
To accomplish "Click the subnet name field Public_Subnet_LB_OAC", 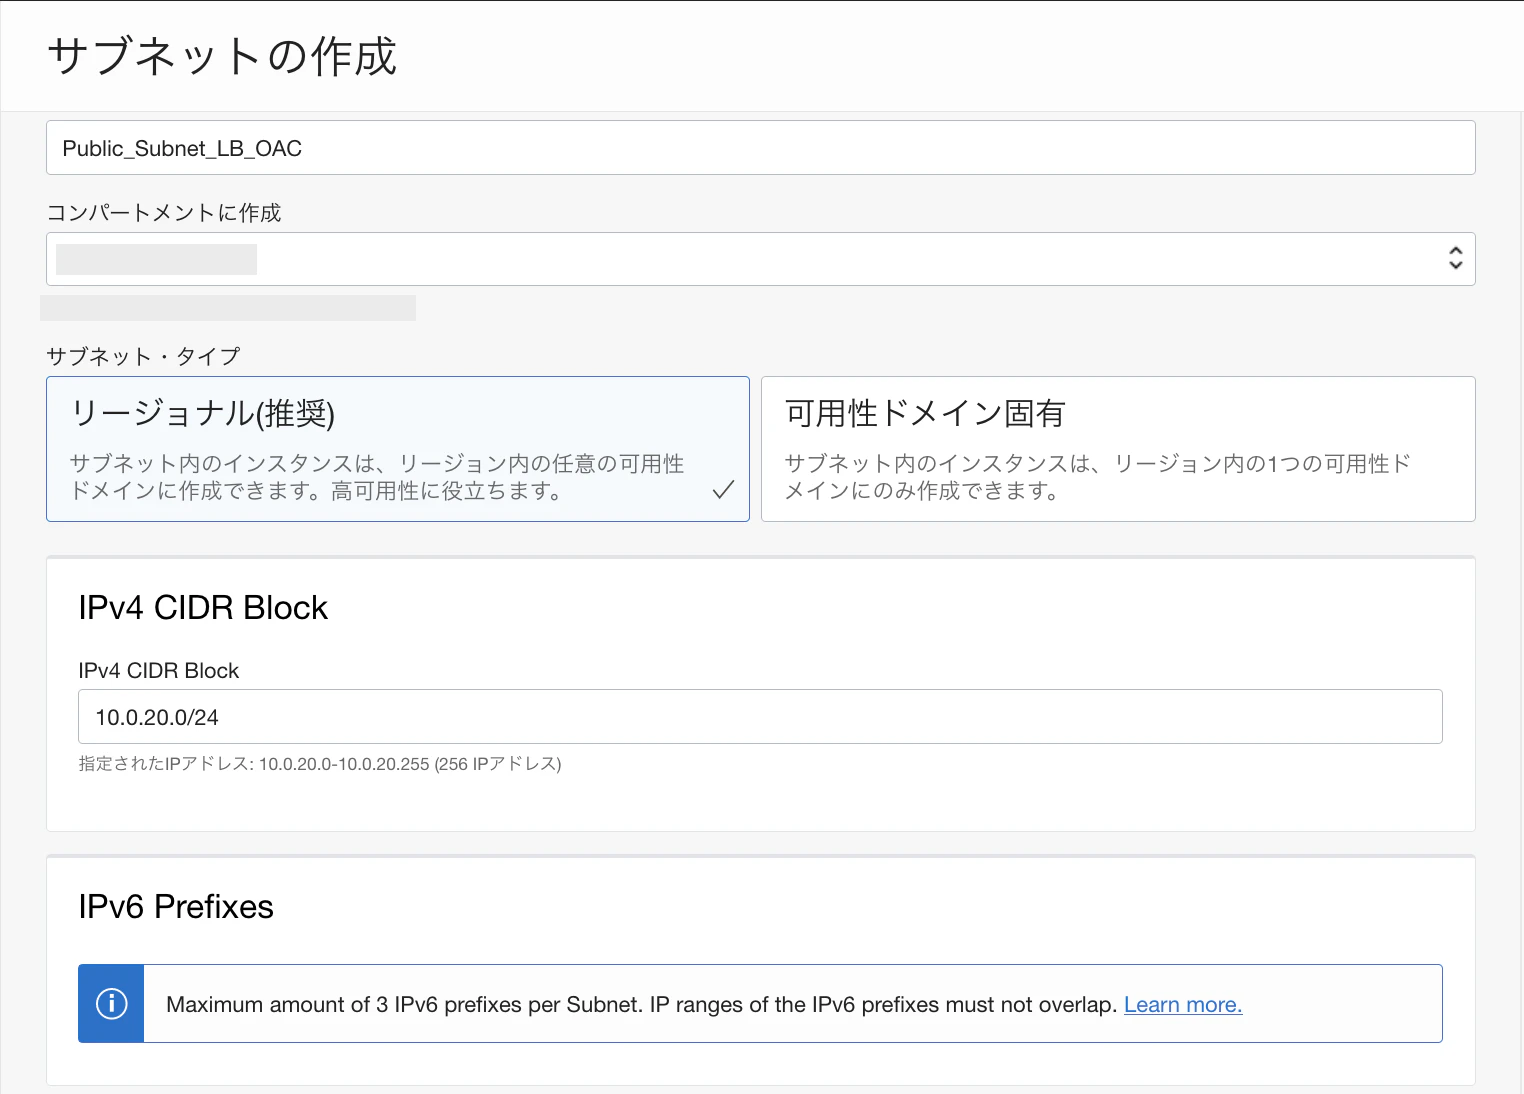I will (761, 148).
